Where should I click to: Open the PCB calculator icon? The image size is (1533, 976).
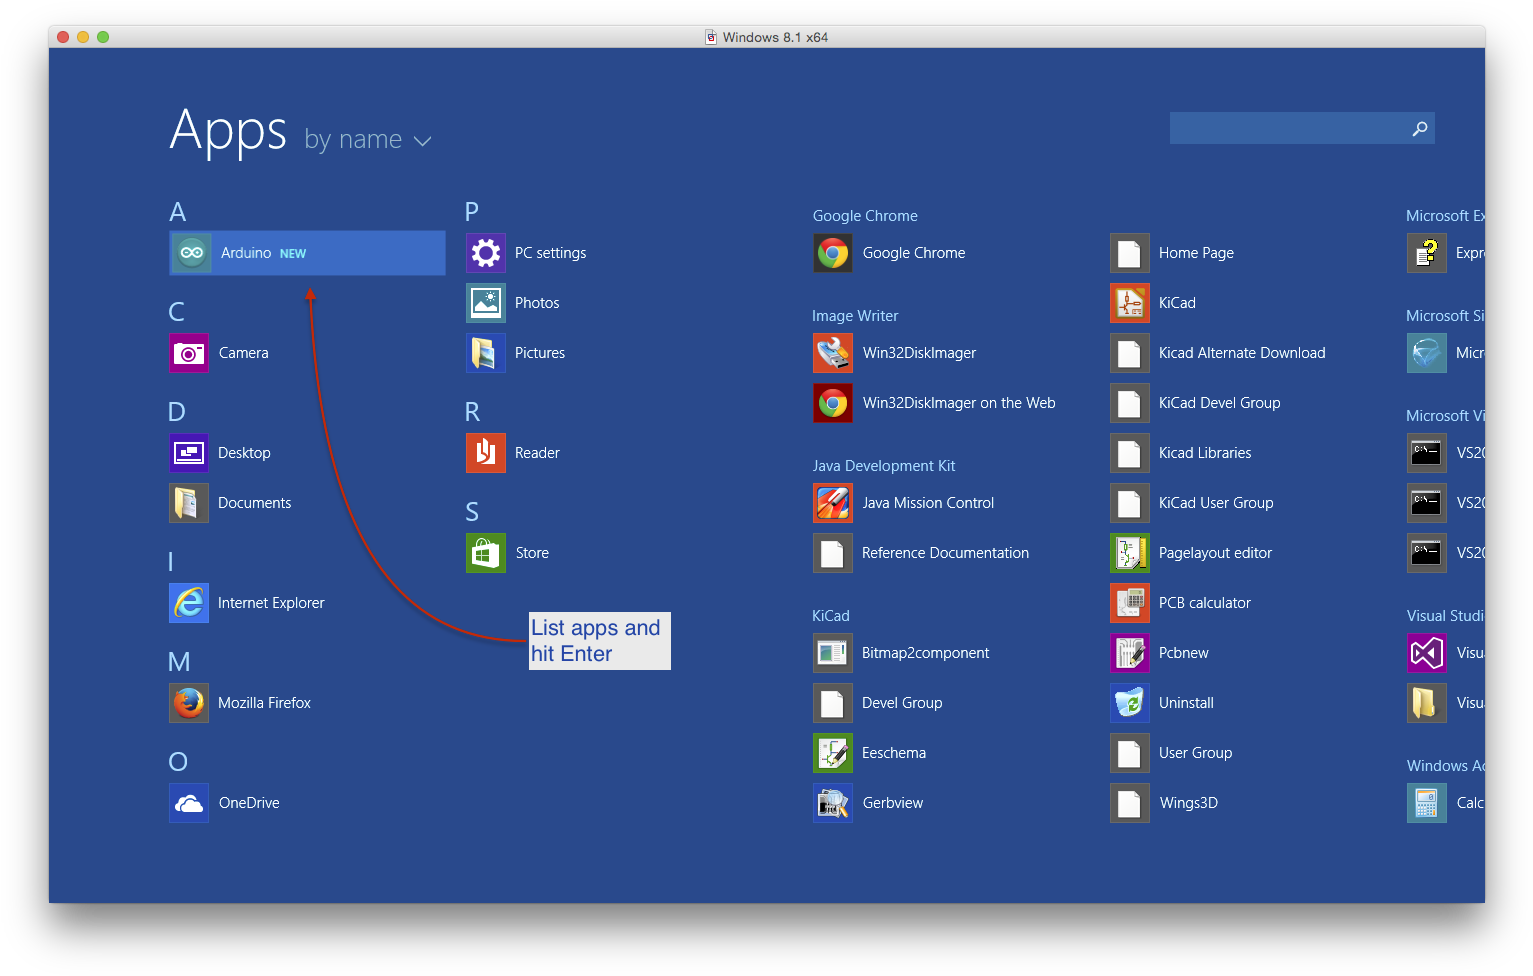coord(1130,603)
